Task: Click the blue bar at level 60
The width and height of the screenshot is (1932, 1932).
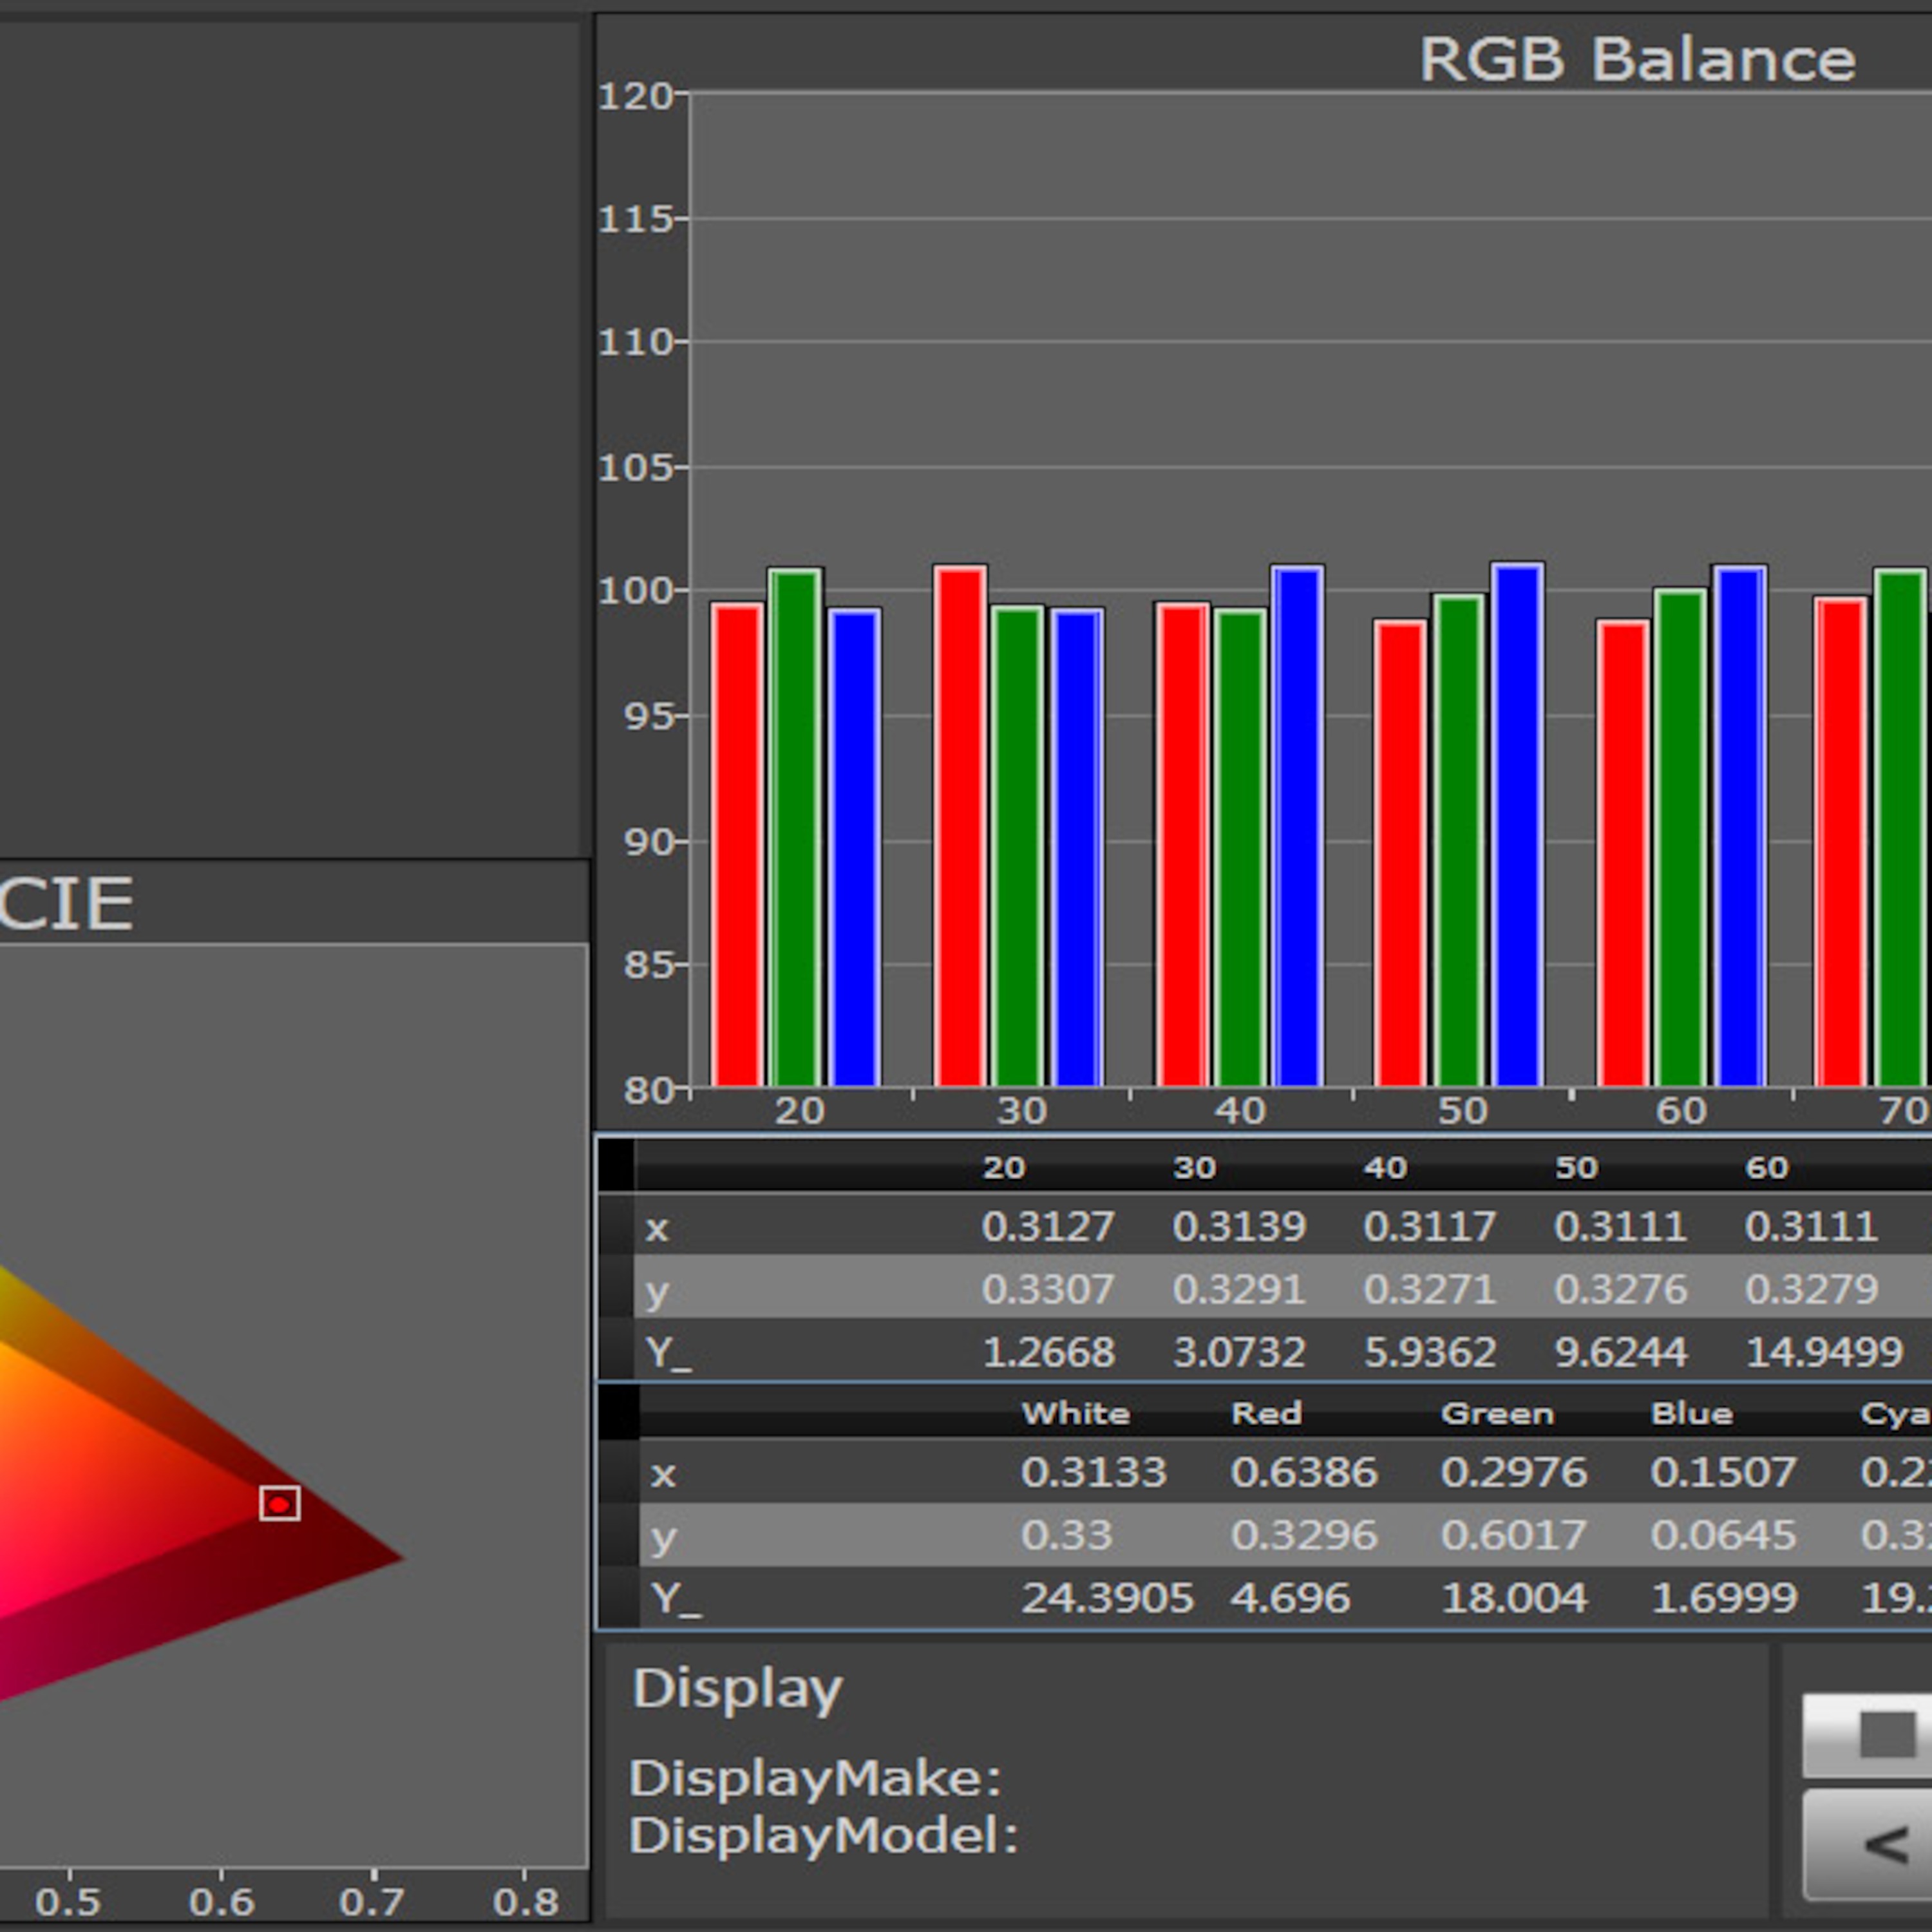Action: pyautogui.click(x=1740, y=825)
